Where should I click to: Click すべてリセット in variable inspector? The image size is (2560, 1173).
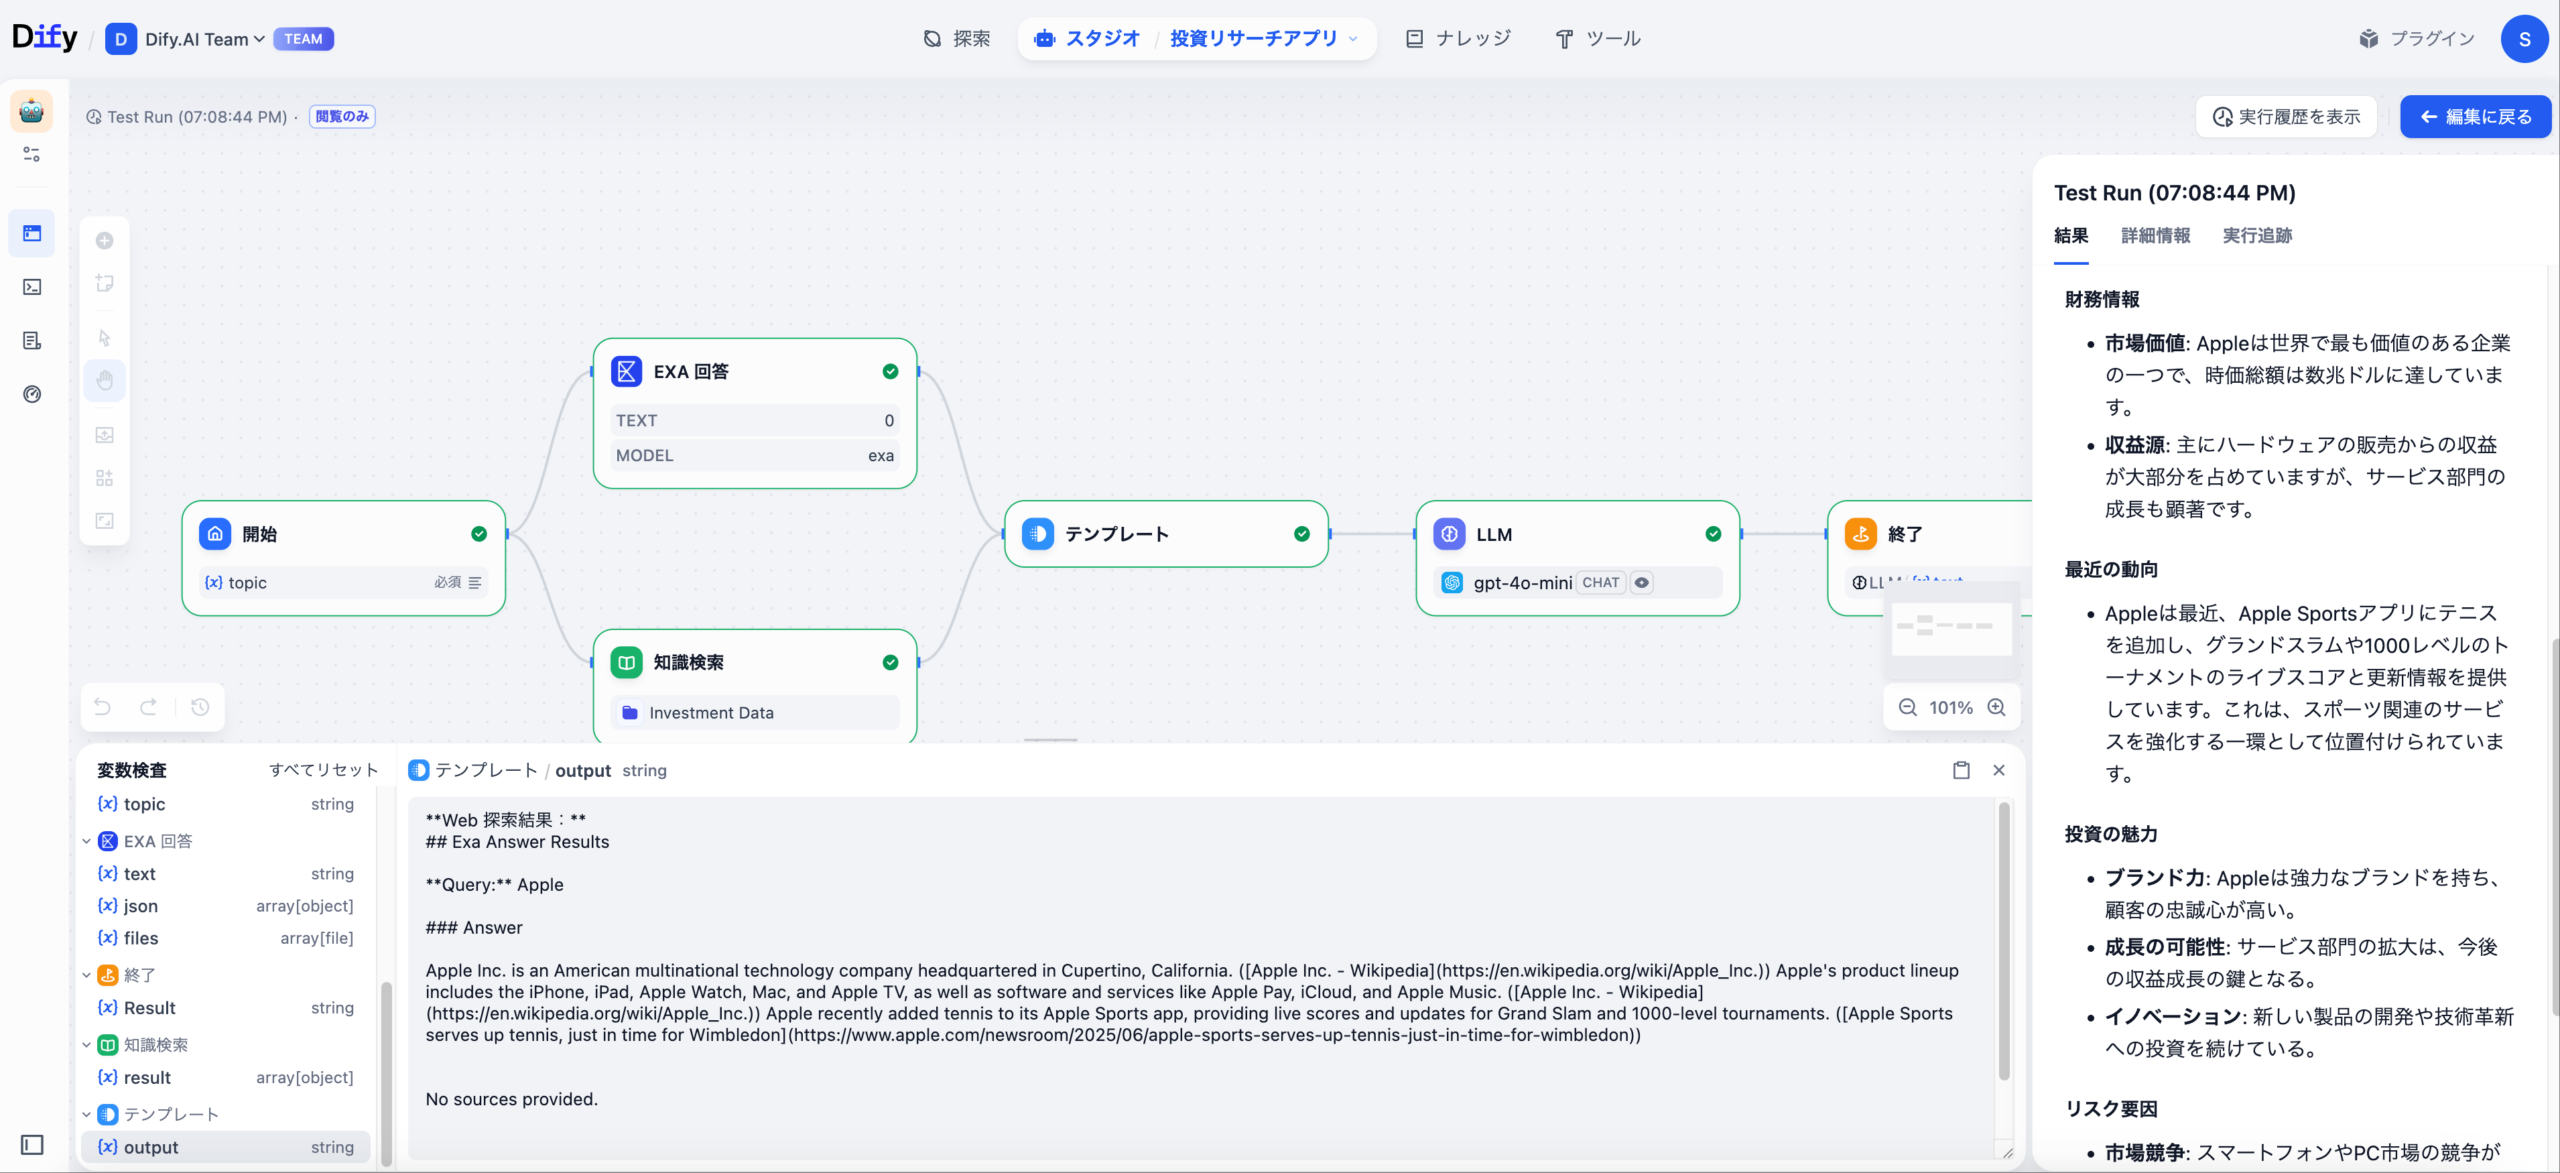click(x=323, y=770)
